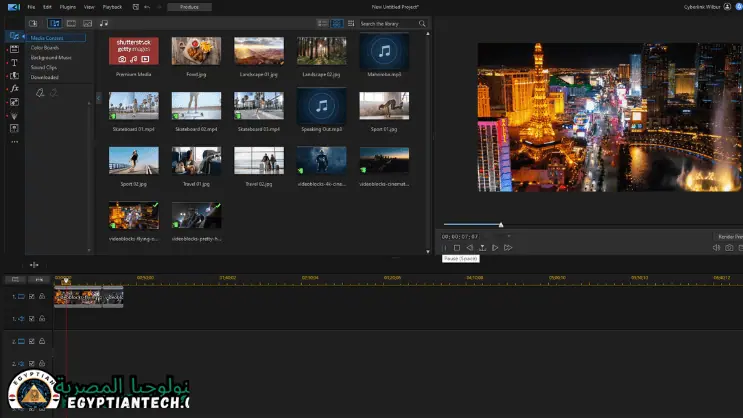
Task: Click the import media icon
Action: (33, 23)
